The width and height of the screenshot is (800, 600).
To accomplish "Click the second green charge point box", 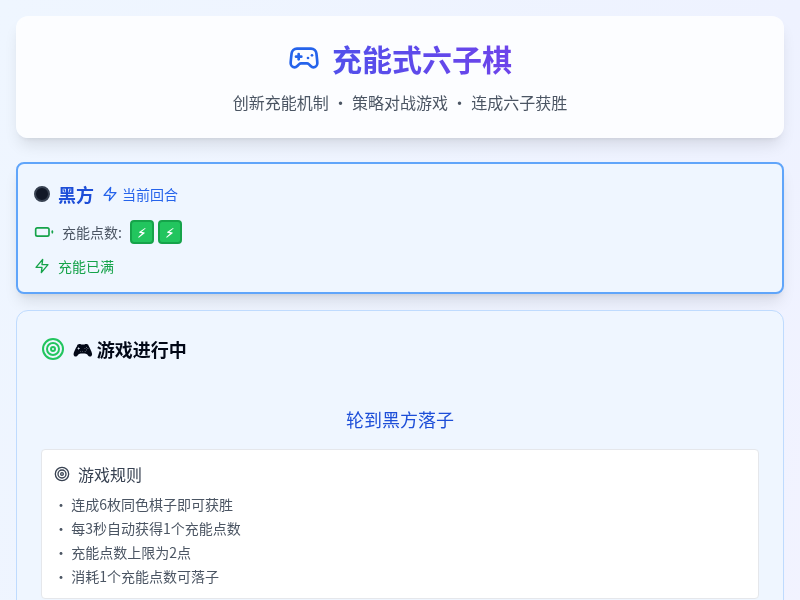I will [x=170, y=233].
